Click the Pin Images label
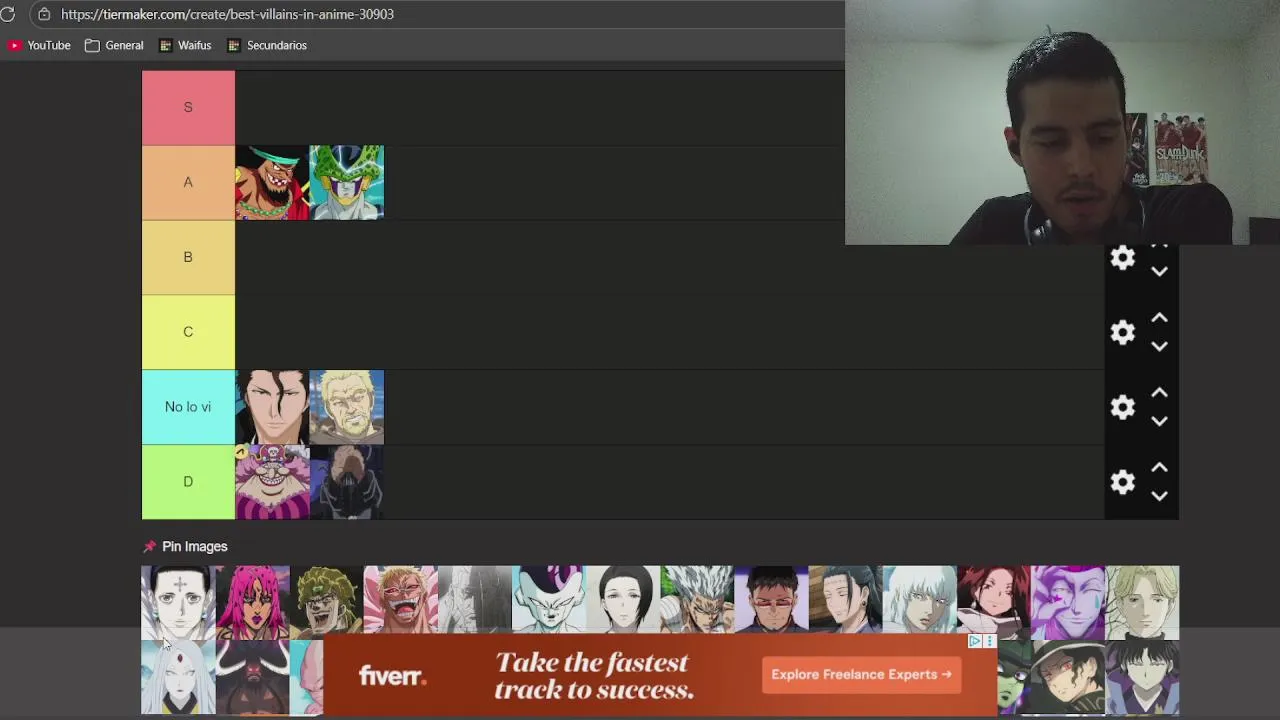The width and height of the screenshot is (1280, 720). click(195, 546)
